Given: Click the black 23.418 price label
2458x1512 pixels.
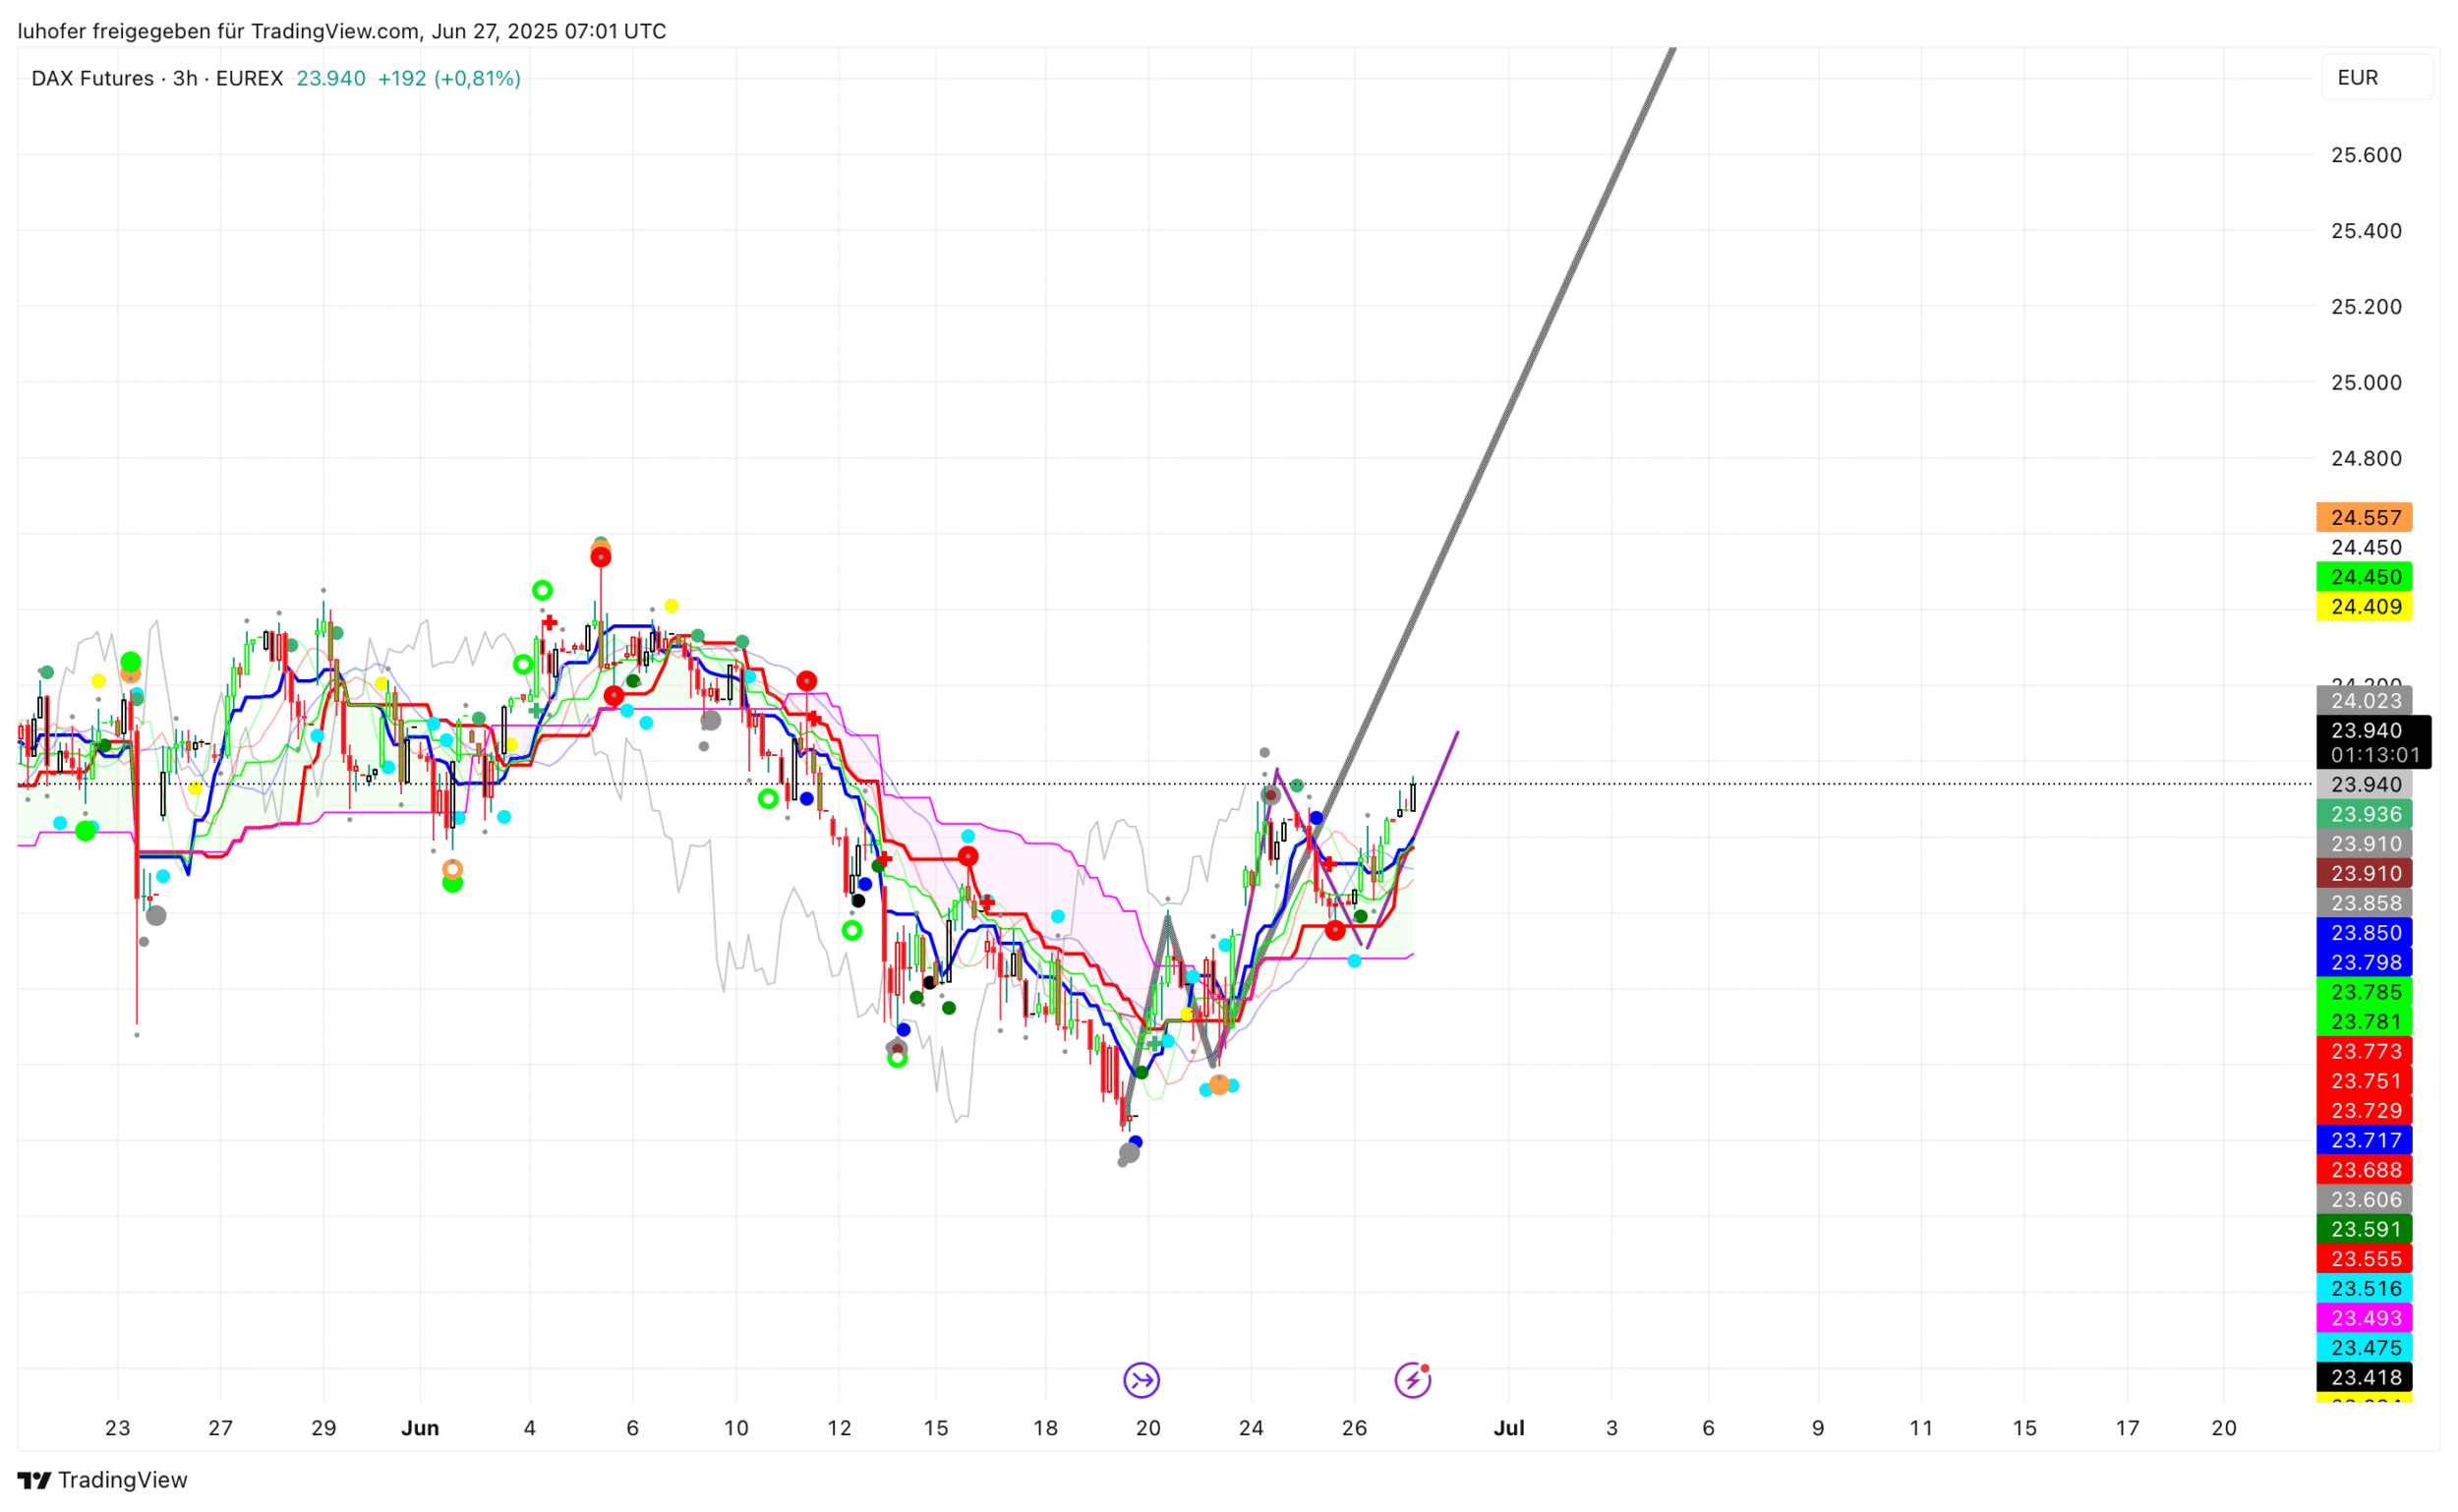Looking at the screenshot, I should tap(2364, 1377).
